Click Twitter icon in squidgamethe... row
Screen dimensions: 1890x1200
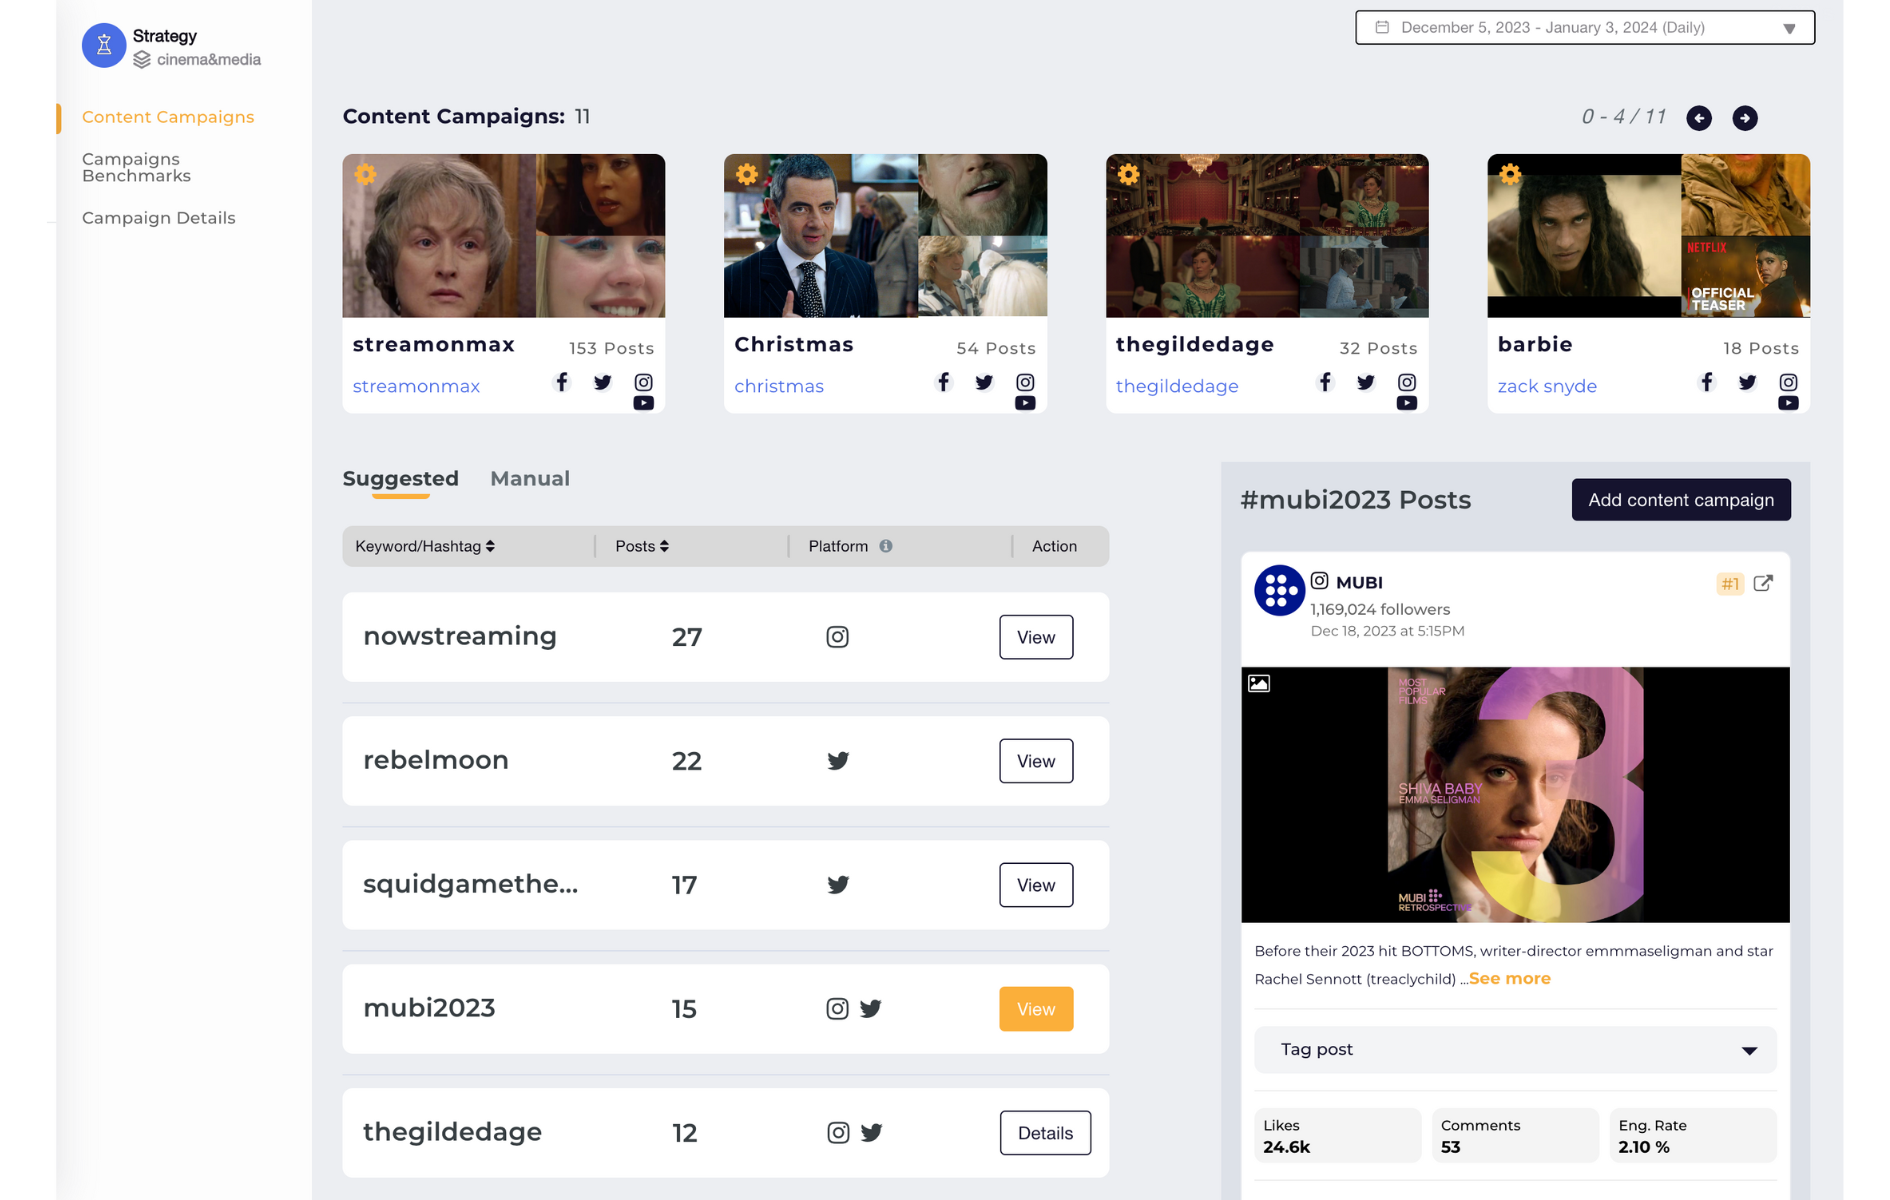point(838,885)
